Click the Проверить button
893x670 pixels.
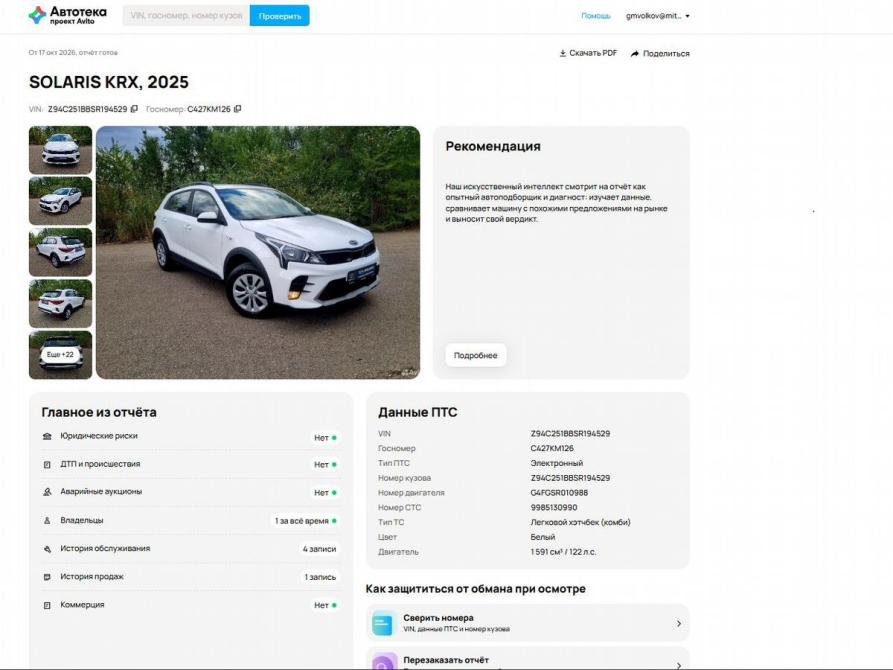click(280, 16)
